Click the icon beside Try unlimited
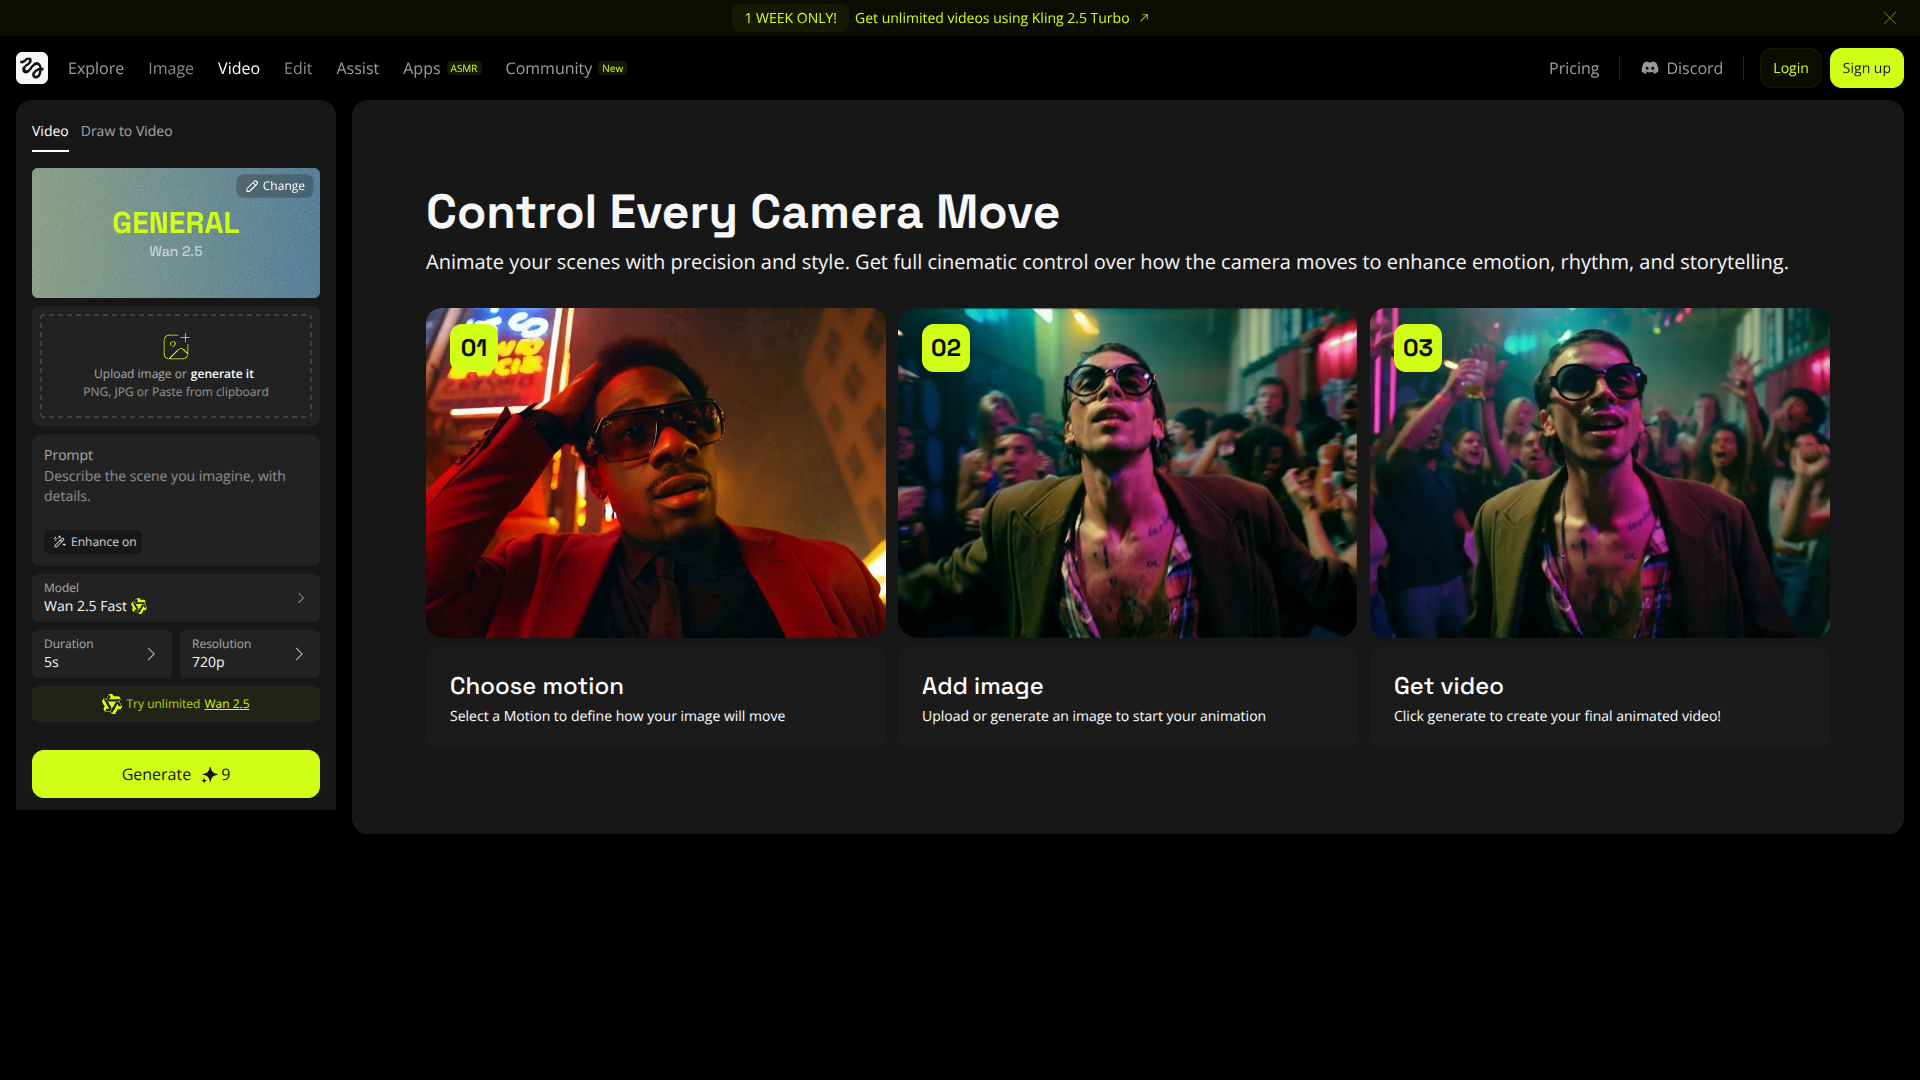The height and width of the screenshot is (1080, 1920). tap(111, 704)
